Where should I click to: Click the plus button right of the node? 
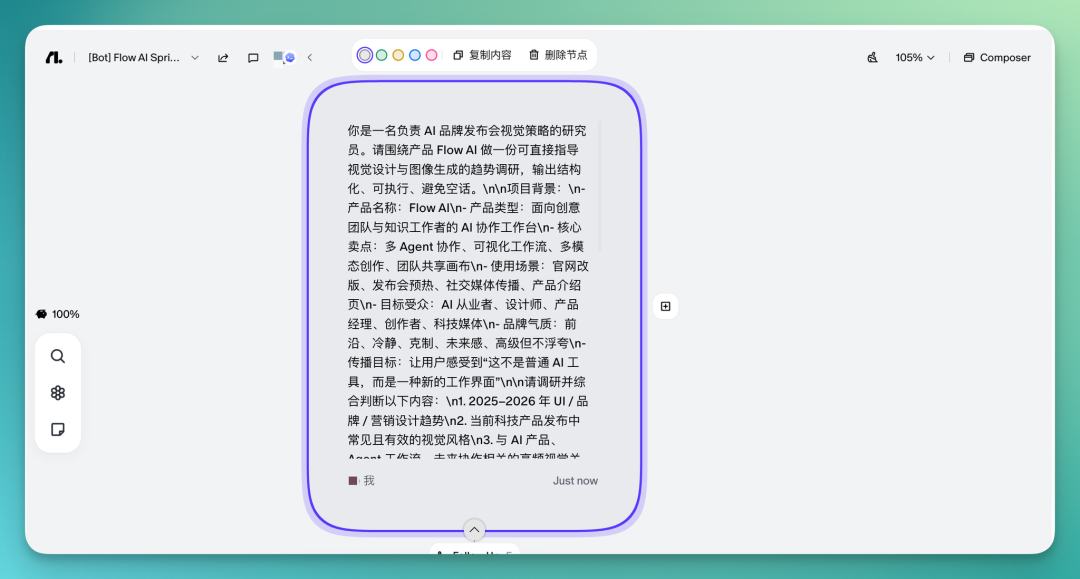click(665, 306)
